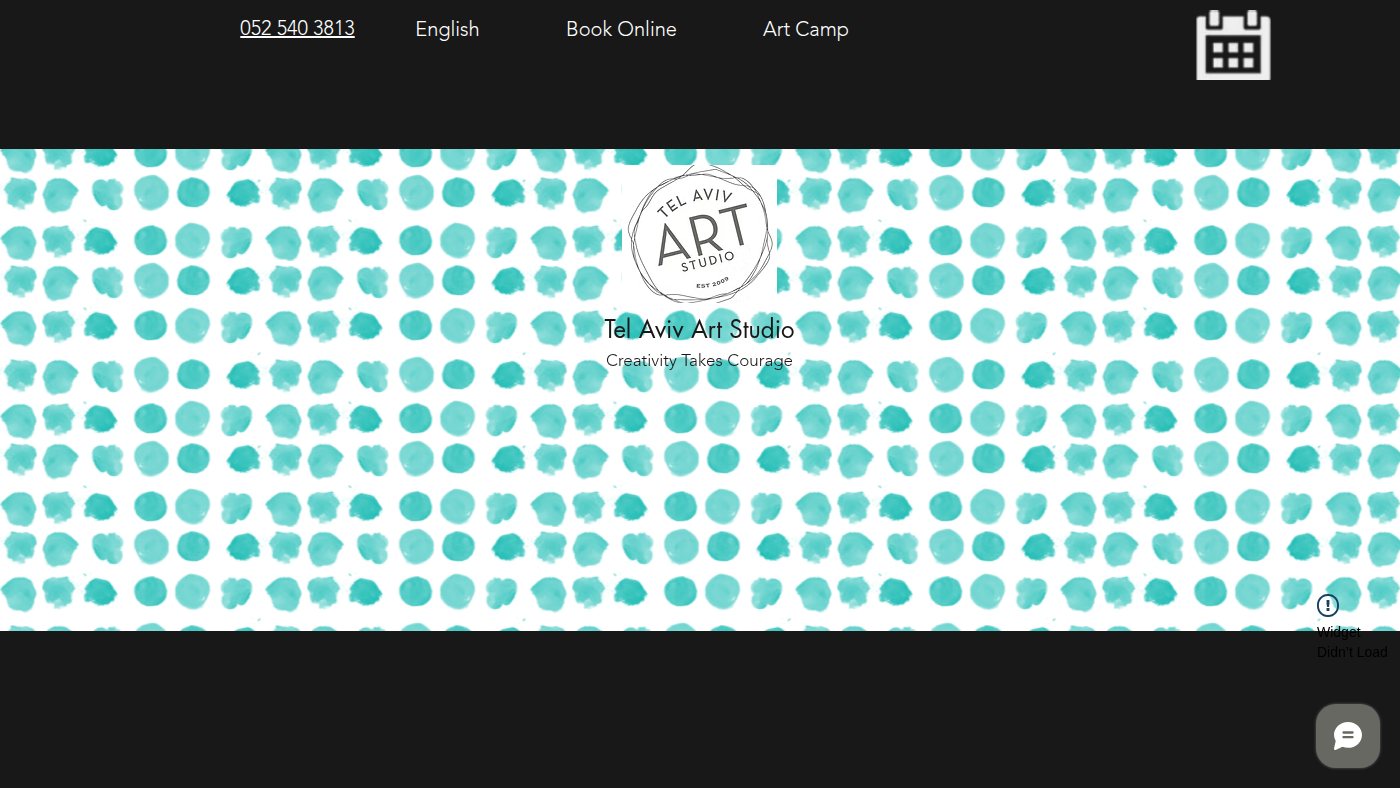Open the calendar icon in header
The width and height of the screenshot is (1400, 788).
(1233, 45)
